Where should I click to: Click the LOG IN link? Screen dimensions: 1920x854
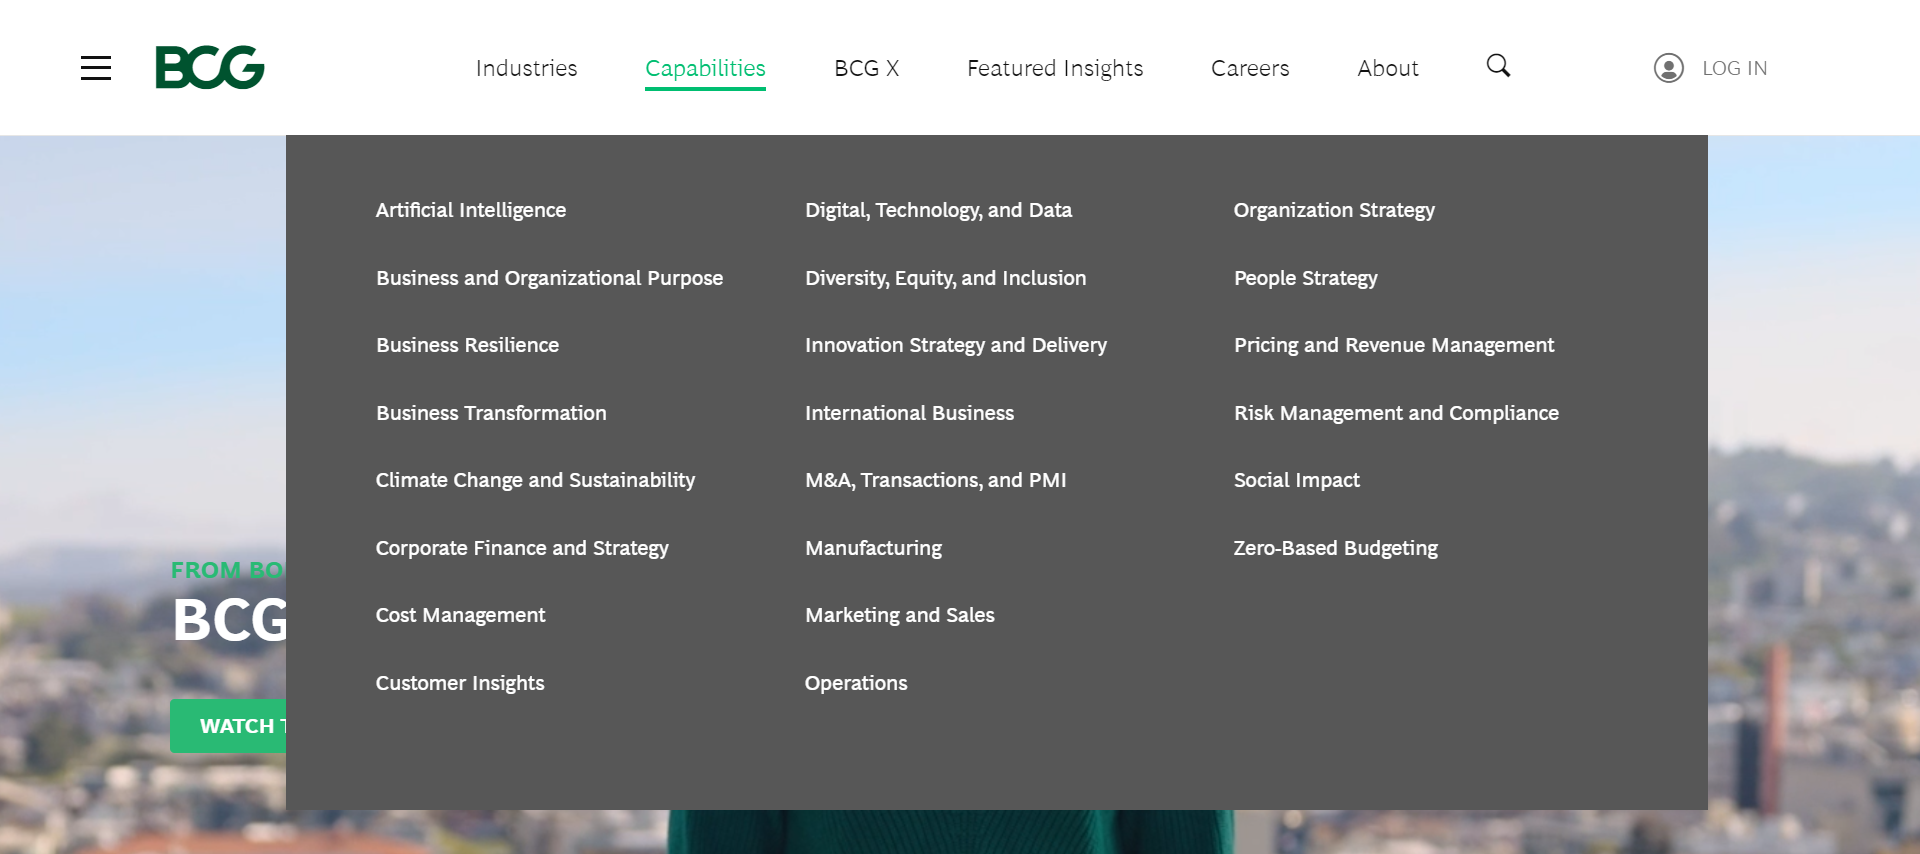pos(1734,68)
